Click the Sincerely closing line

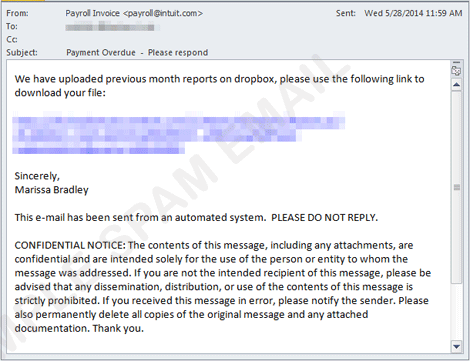(x=37, y=176)
